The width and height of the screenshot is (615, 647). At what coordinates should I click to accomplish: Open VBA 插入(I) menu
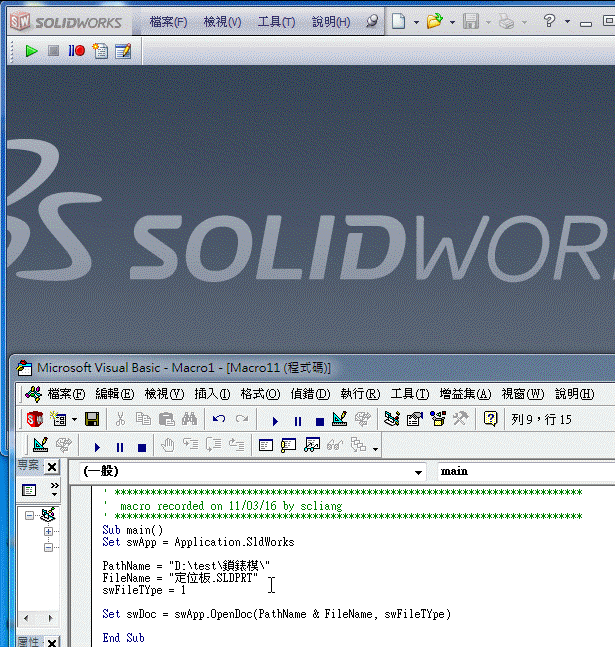tap(212, 394)
